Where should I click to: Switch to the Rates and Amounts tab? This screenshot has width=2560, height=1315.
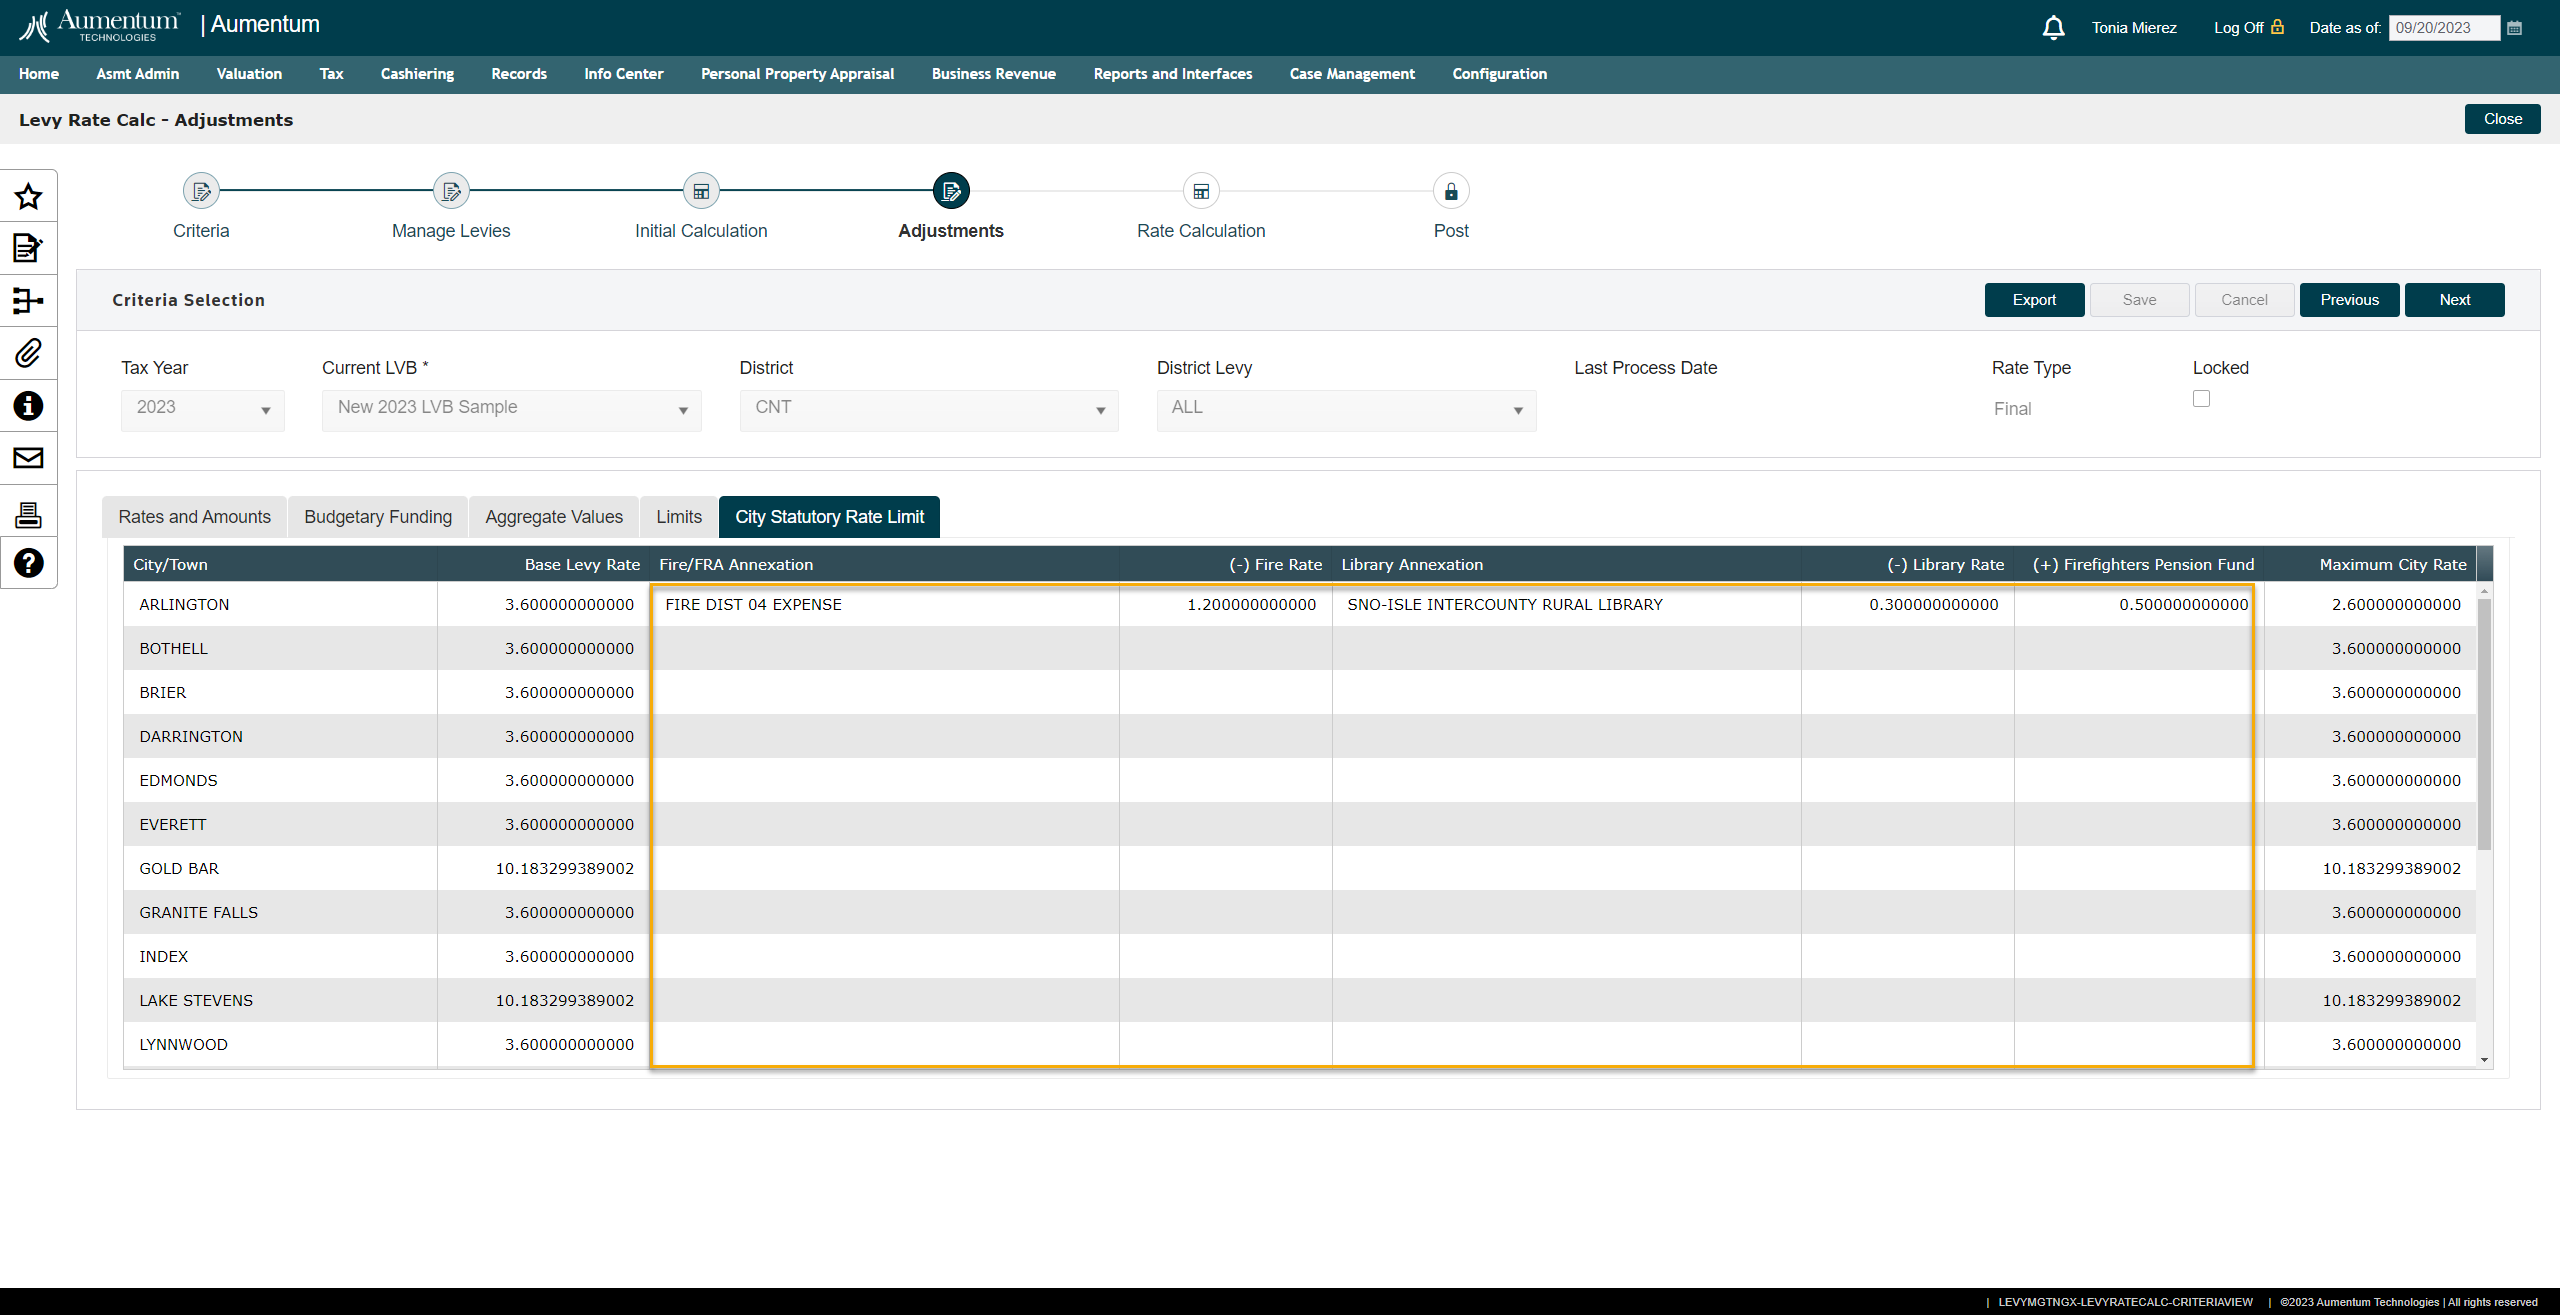click(x=195, y=517)
